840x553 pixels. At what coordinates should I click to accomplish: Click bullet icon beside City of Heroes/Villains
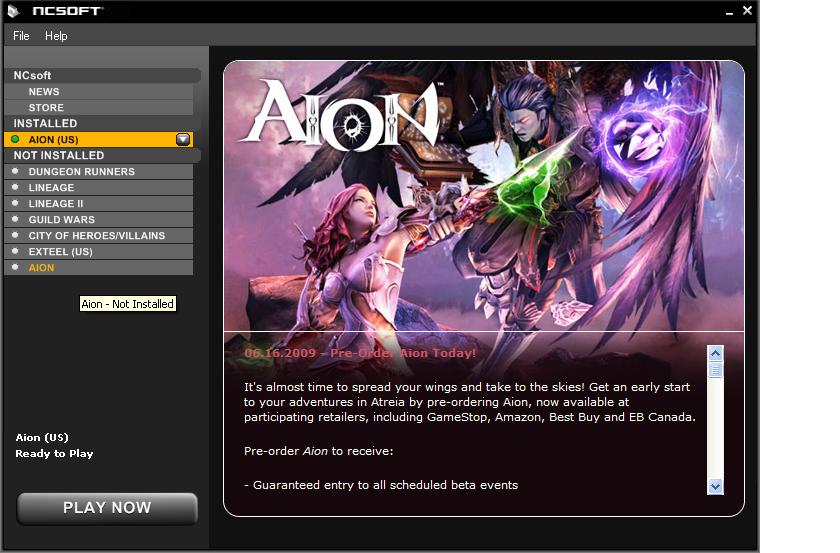pos(15,235)
